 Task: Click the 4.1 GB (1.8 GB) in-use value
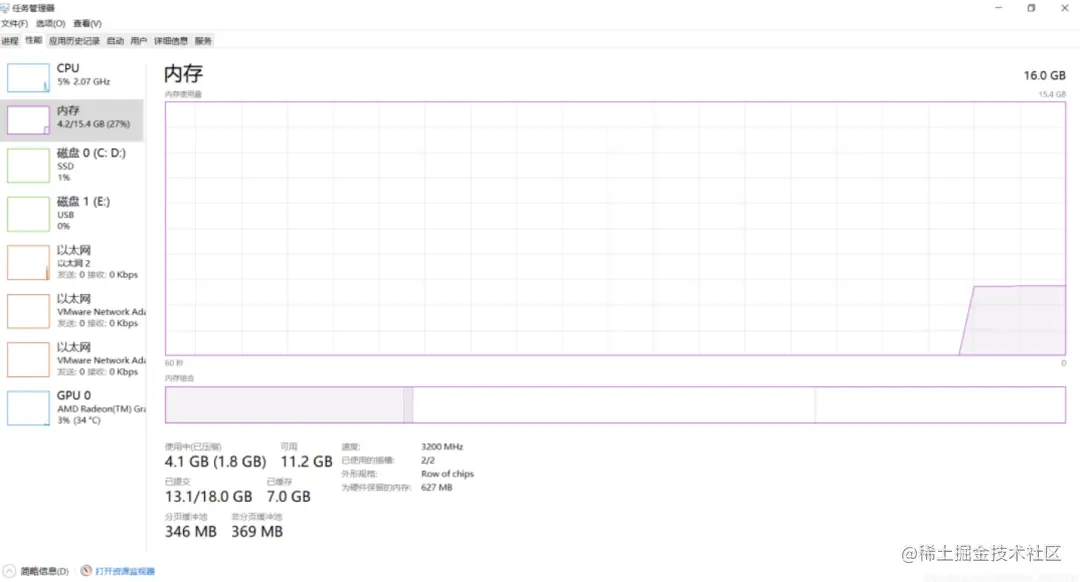pyautogui.click(x=215, y=461)
